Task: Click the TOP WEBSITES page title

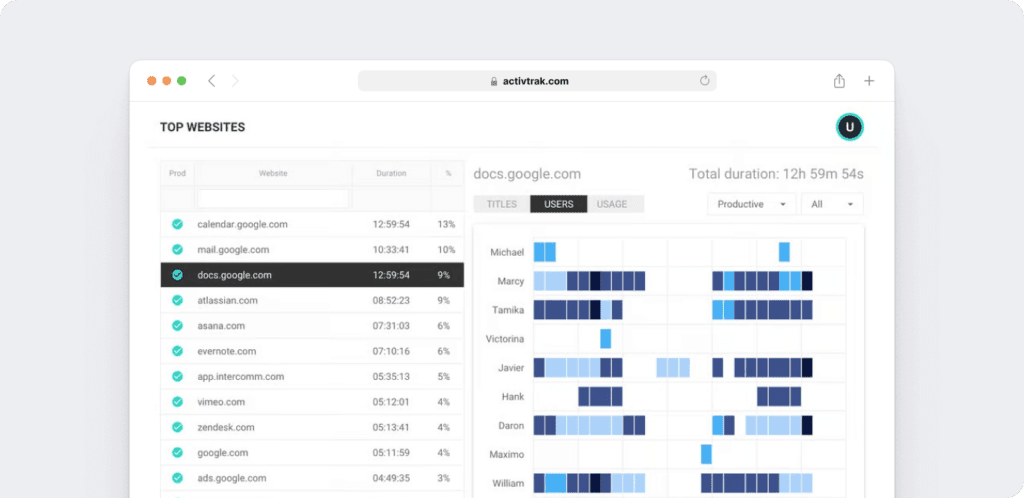Action: [x=202, y=127]
